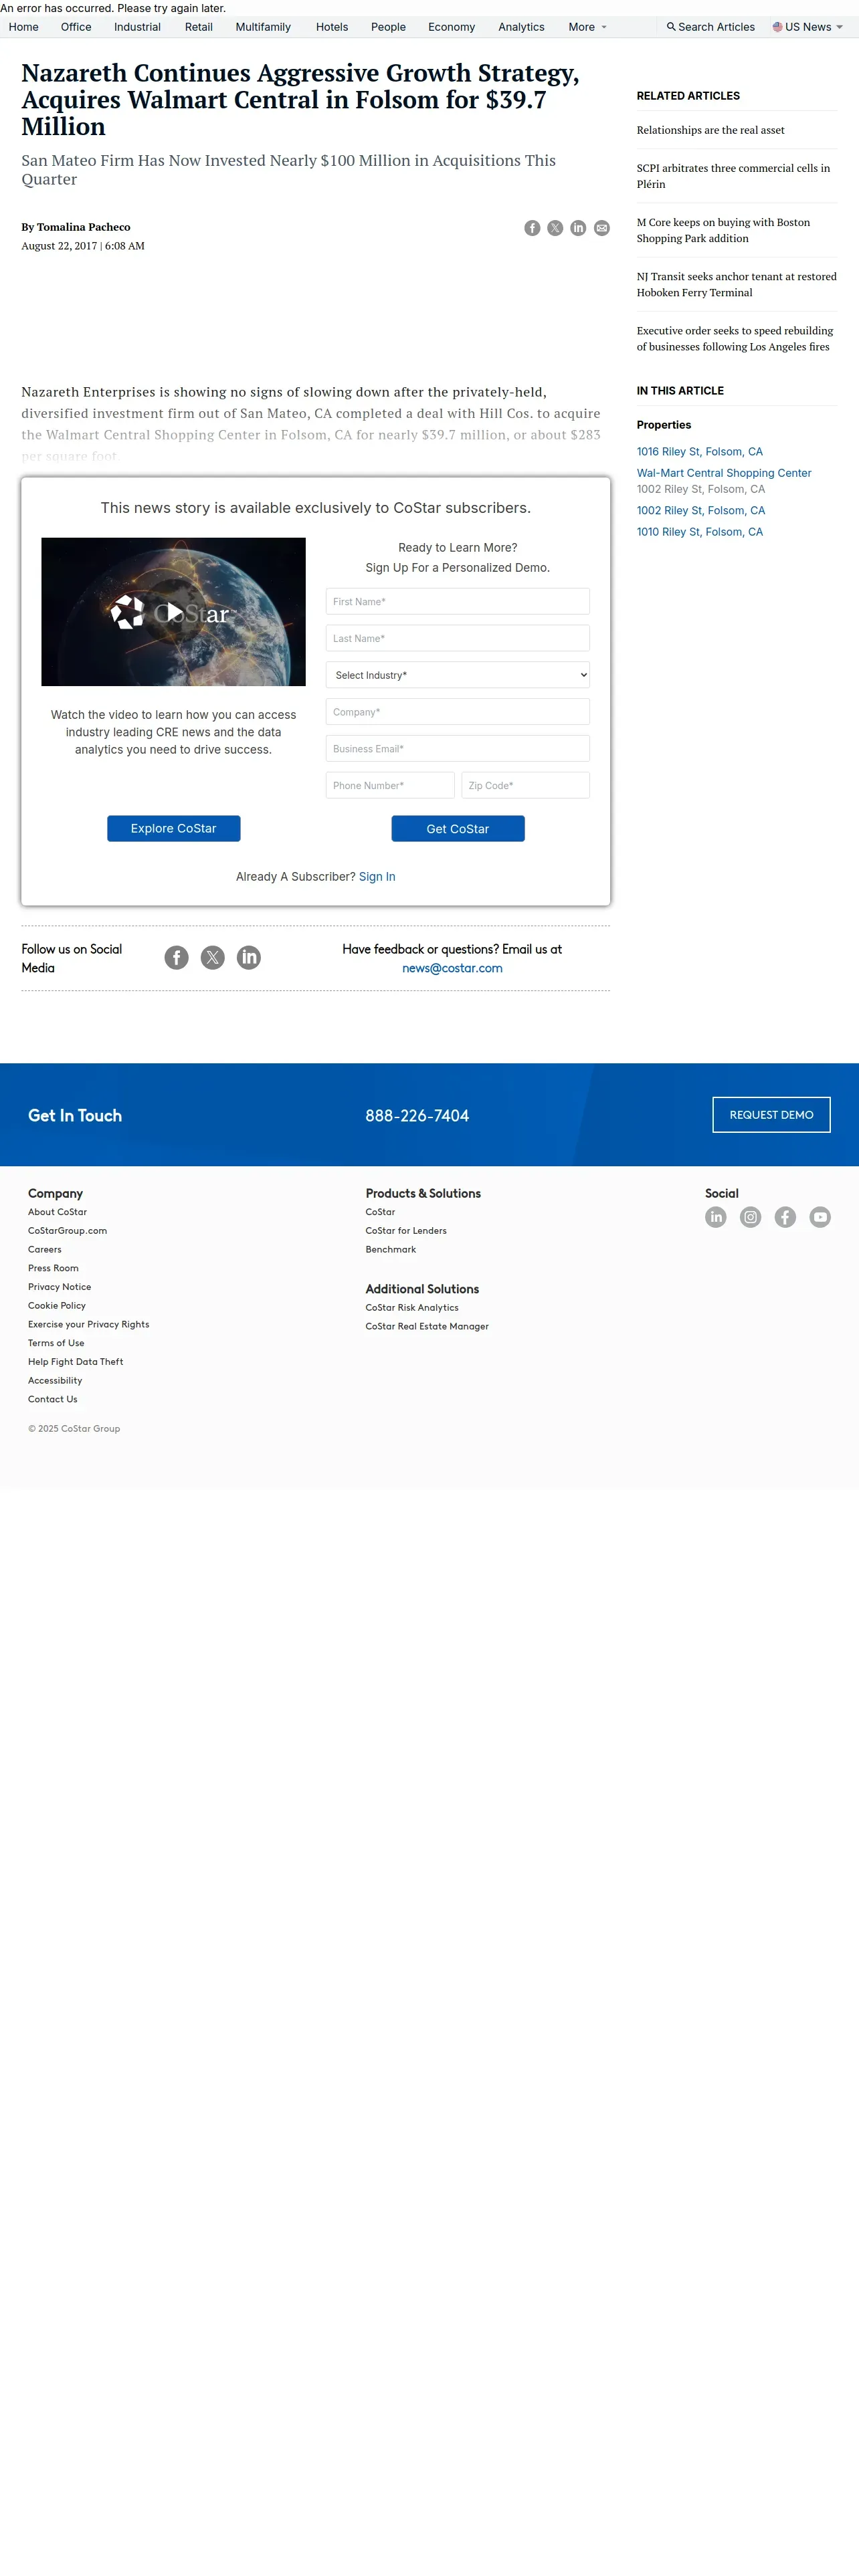The height and width of the screenshot is (2576, 859).
Task: Open About CoStar footer link
Action: click(58, 1212)
